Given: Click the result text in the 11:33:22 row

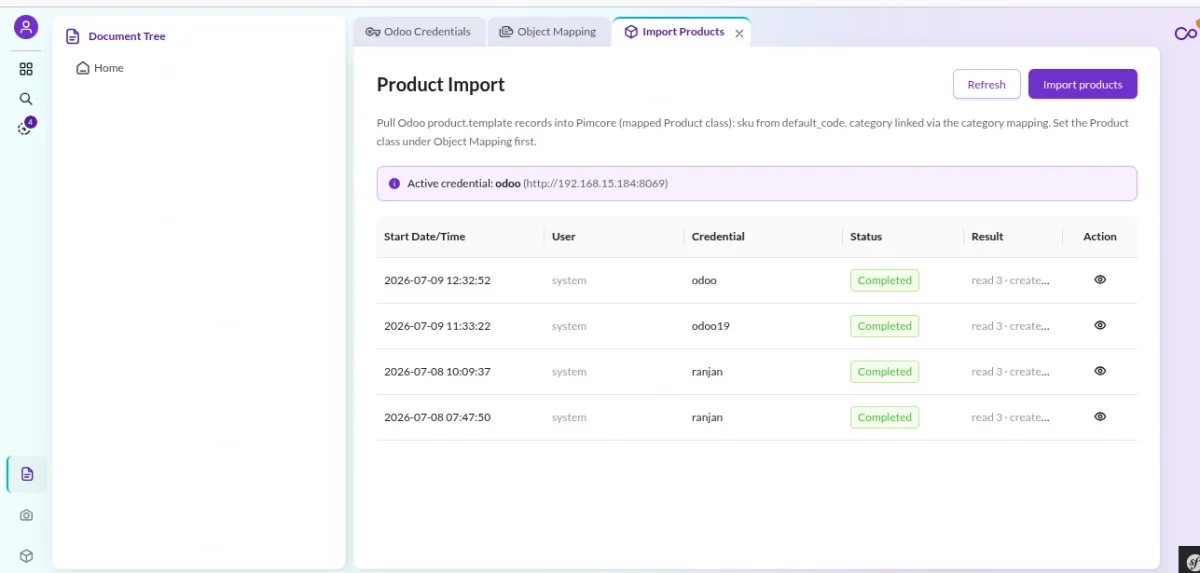Looking at the screenshot, I should coord(1011,326).
